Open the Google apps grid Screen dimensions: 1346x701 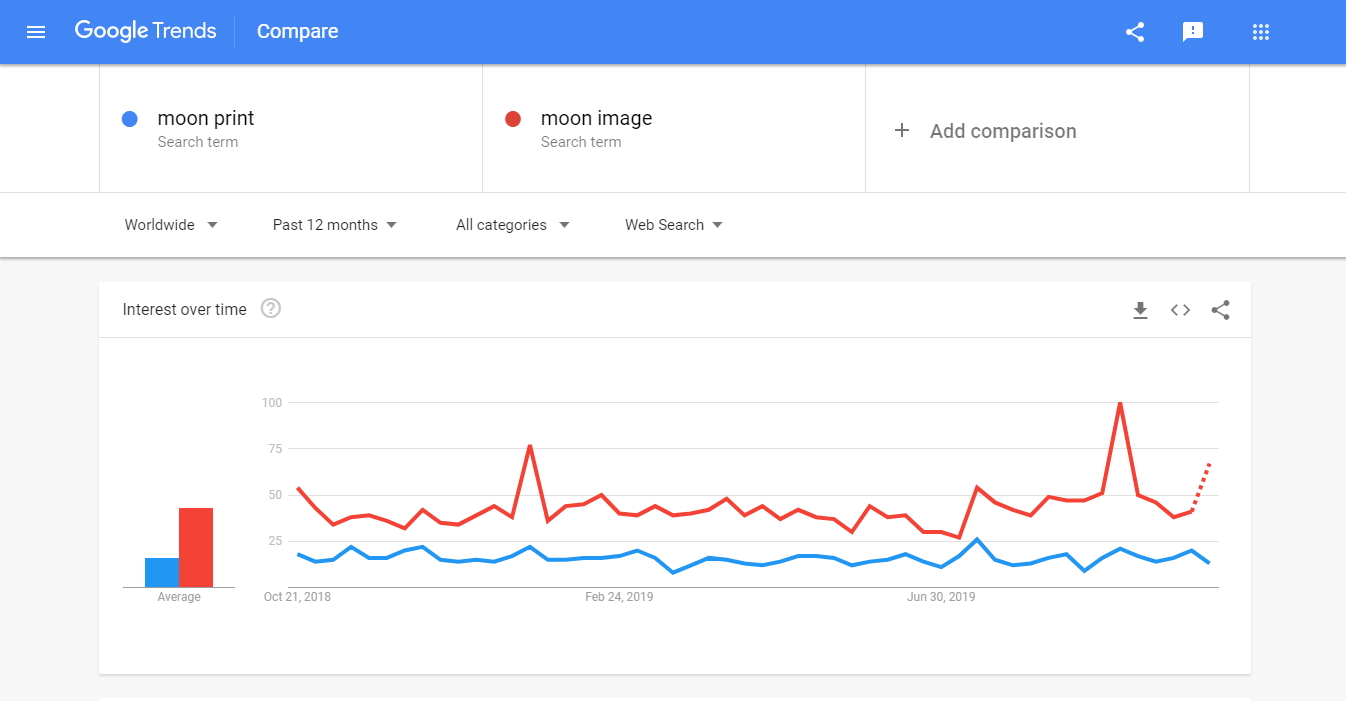1260,32
